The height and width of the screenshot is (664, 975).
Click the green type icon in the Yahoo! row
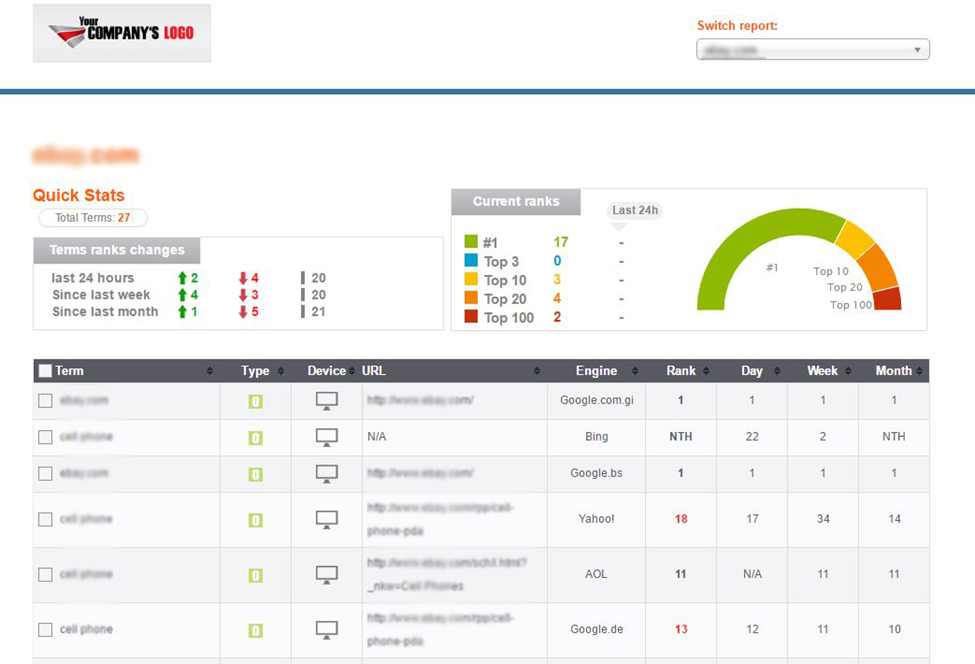click(x=256, y=520)
